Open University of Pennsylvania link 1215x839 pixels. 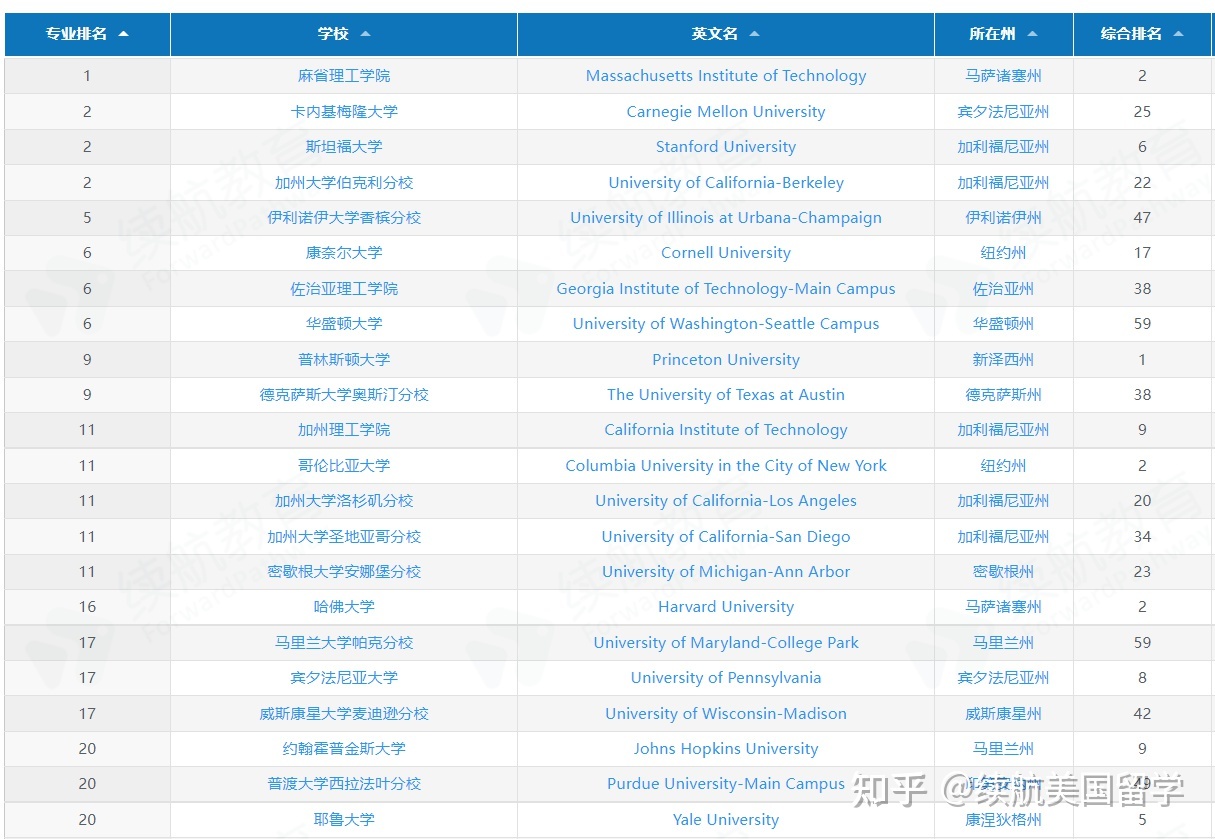(x=726, y=678)
